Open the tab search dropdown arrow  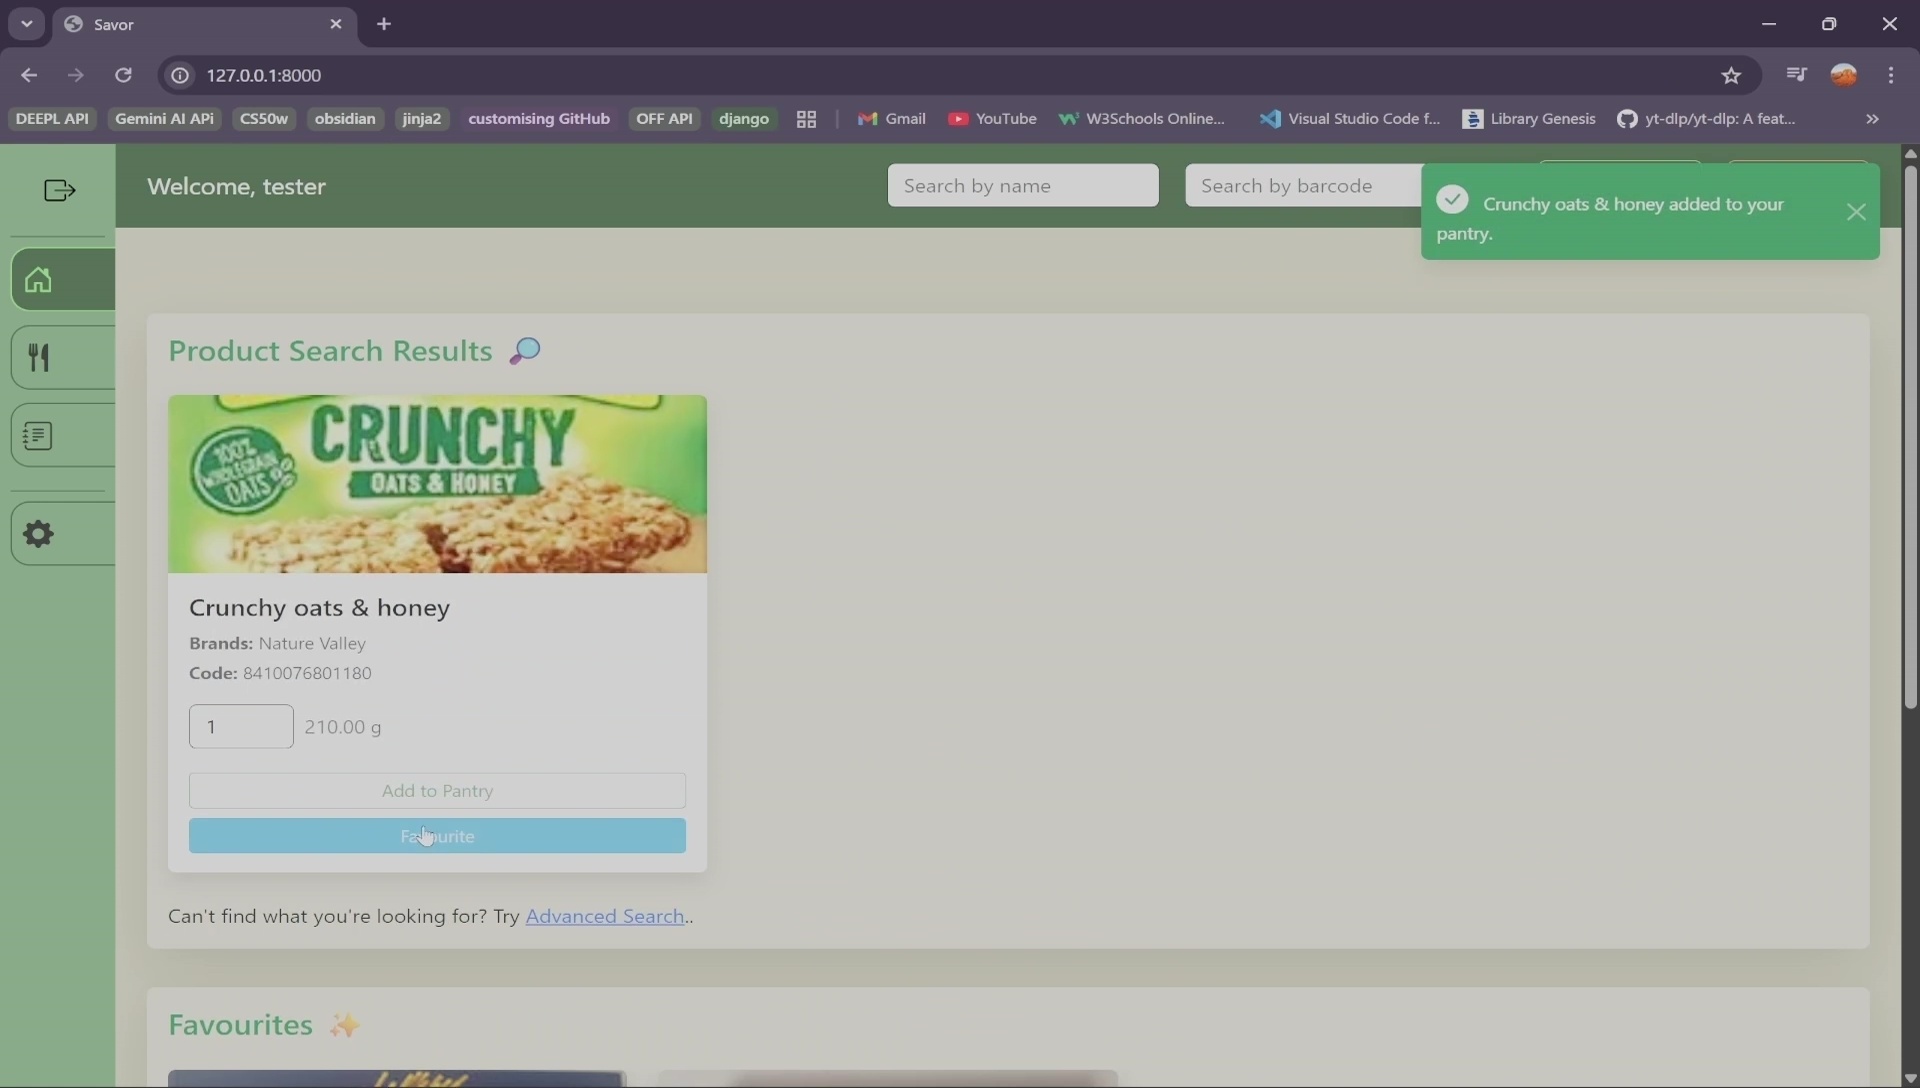27,24
